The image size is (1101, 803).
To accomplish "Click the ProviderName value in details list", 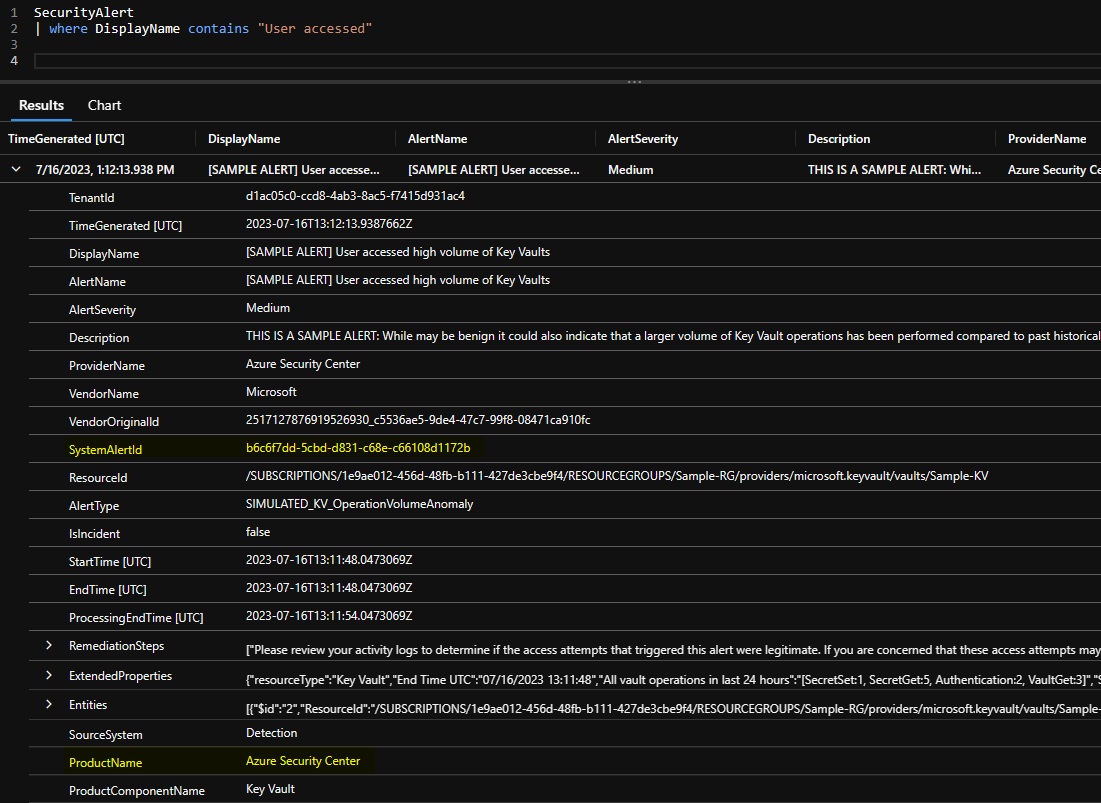I will tap(303, 364).
